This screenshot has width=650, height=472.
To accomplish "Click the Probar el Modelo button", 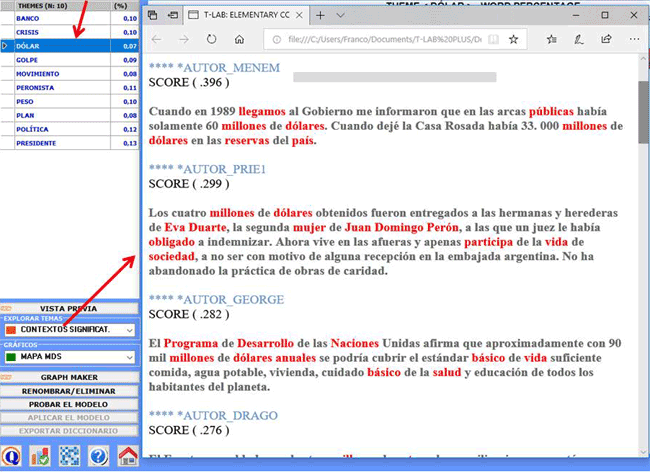I will (69, 404).
